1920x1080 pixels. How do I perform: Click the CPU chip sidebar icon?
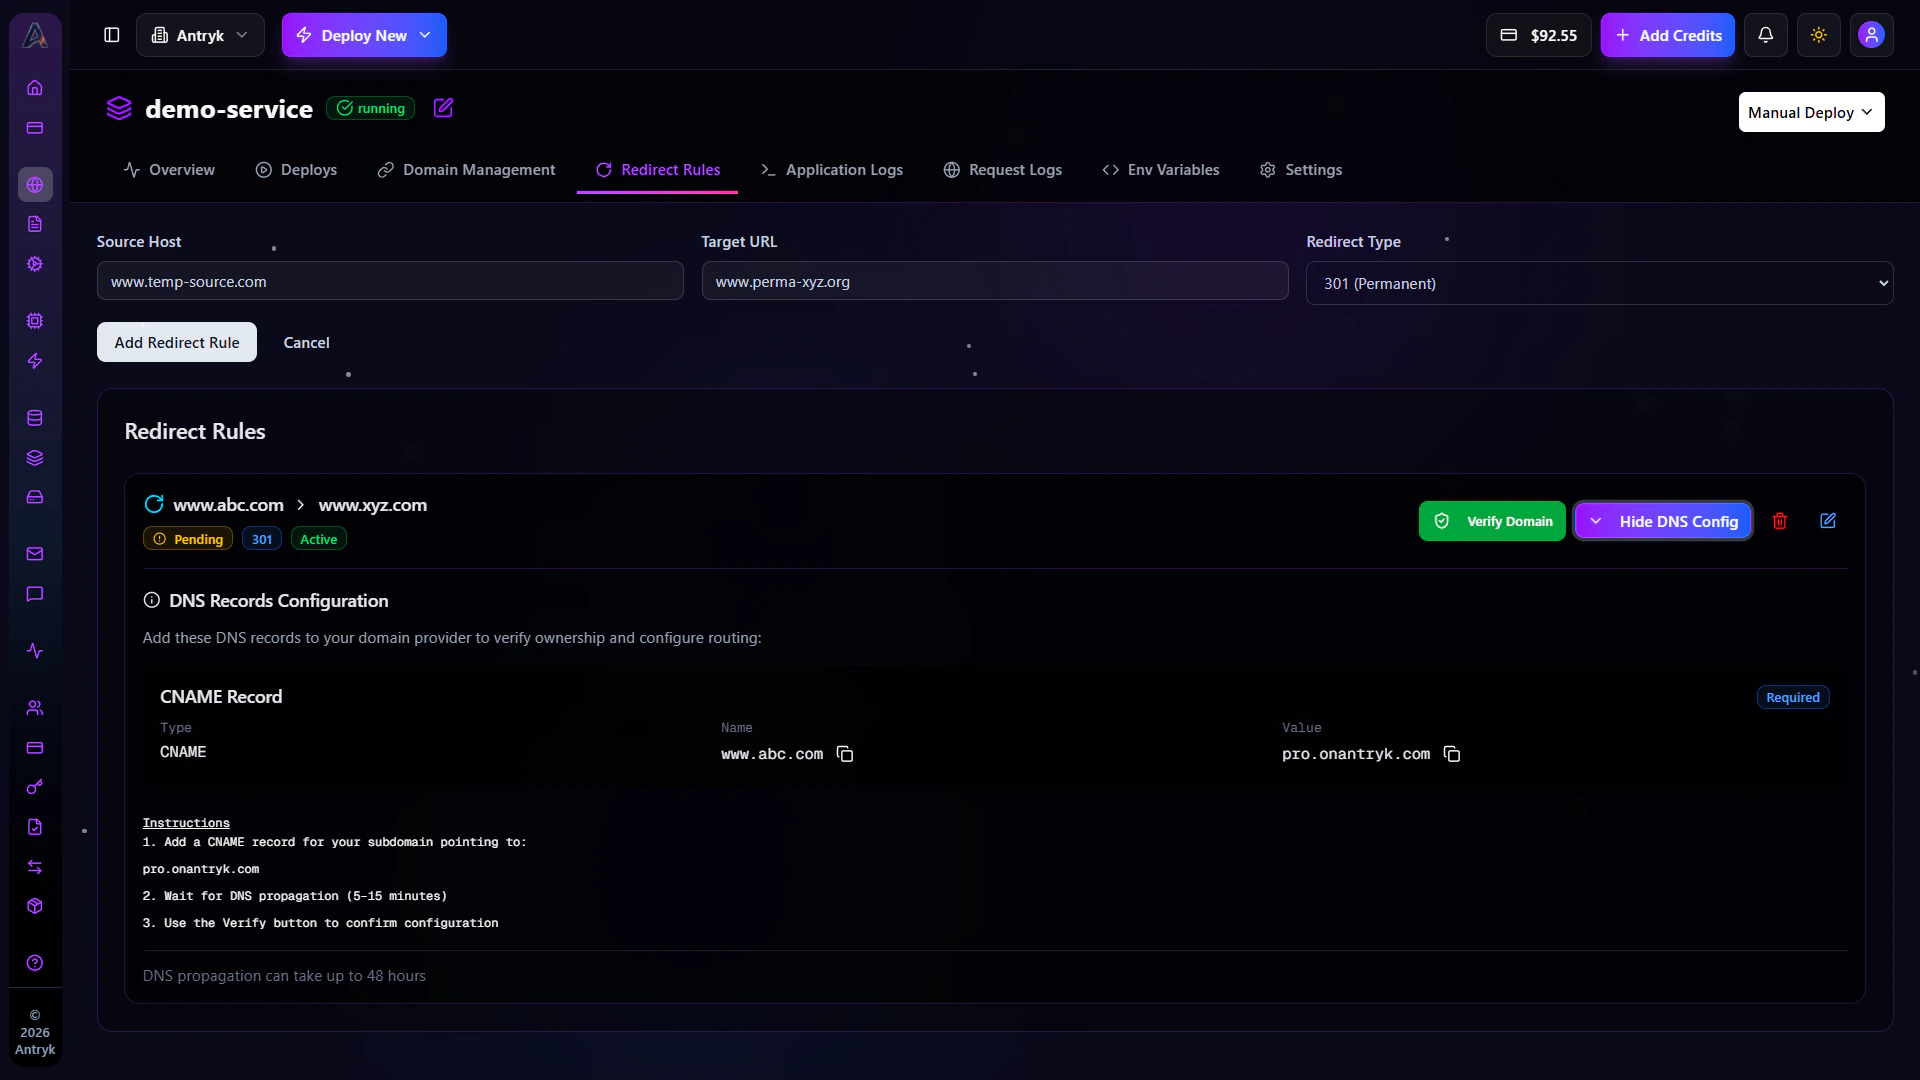pos(35,321)
